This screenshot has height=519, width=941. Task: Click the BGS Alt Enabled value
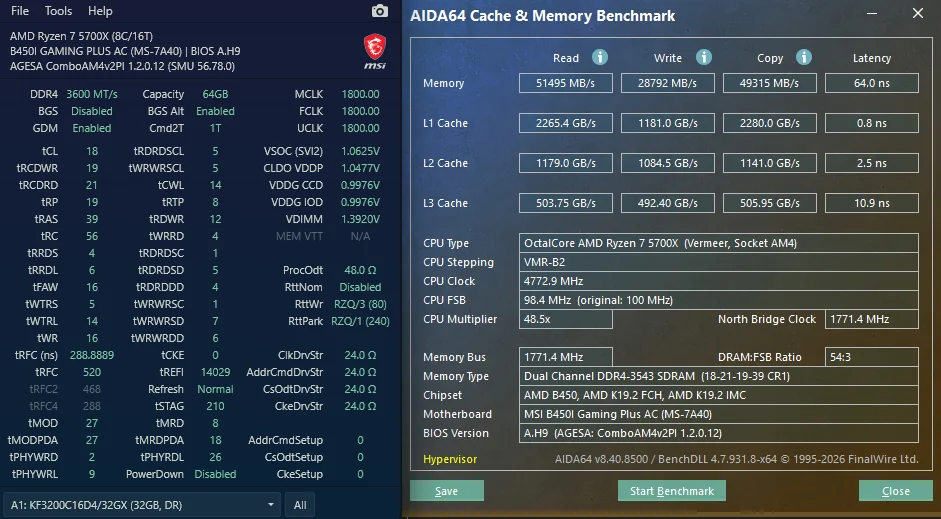click(215, 111)
